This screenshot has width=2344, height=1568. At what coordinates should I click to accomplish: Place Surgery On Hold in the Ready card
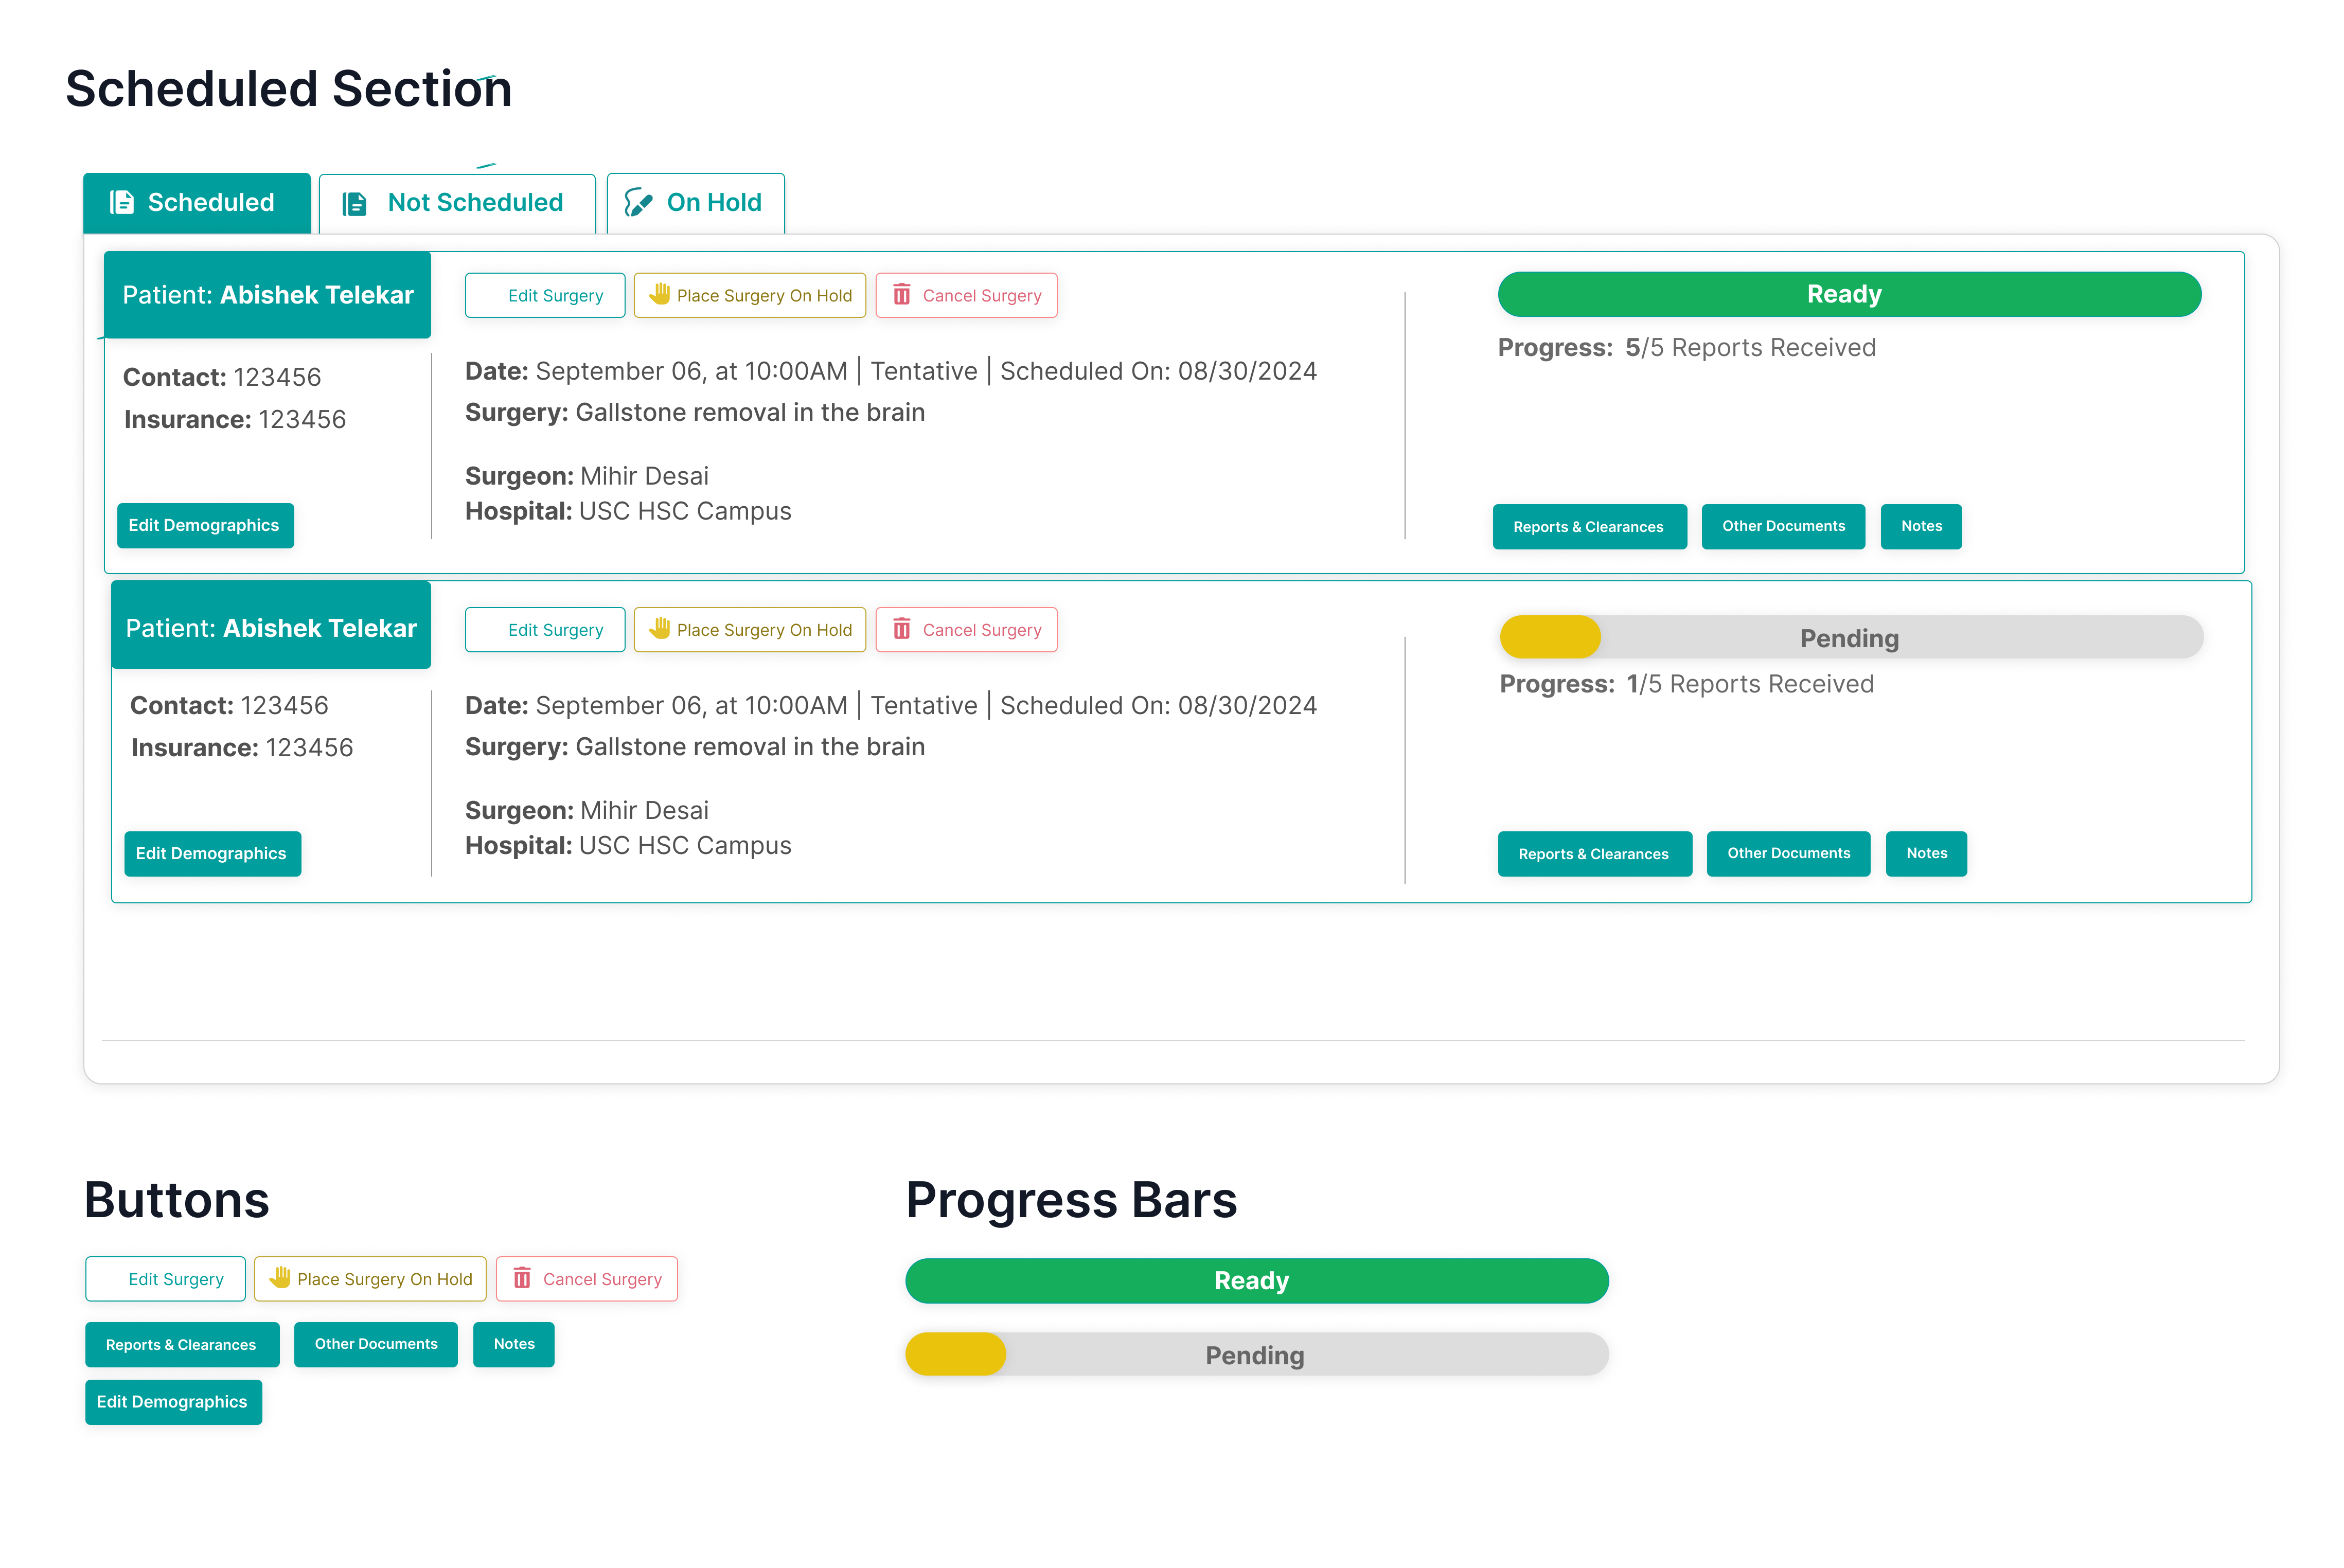point(750,296)
